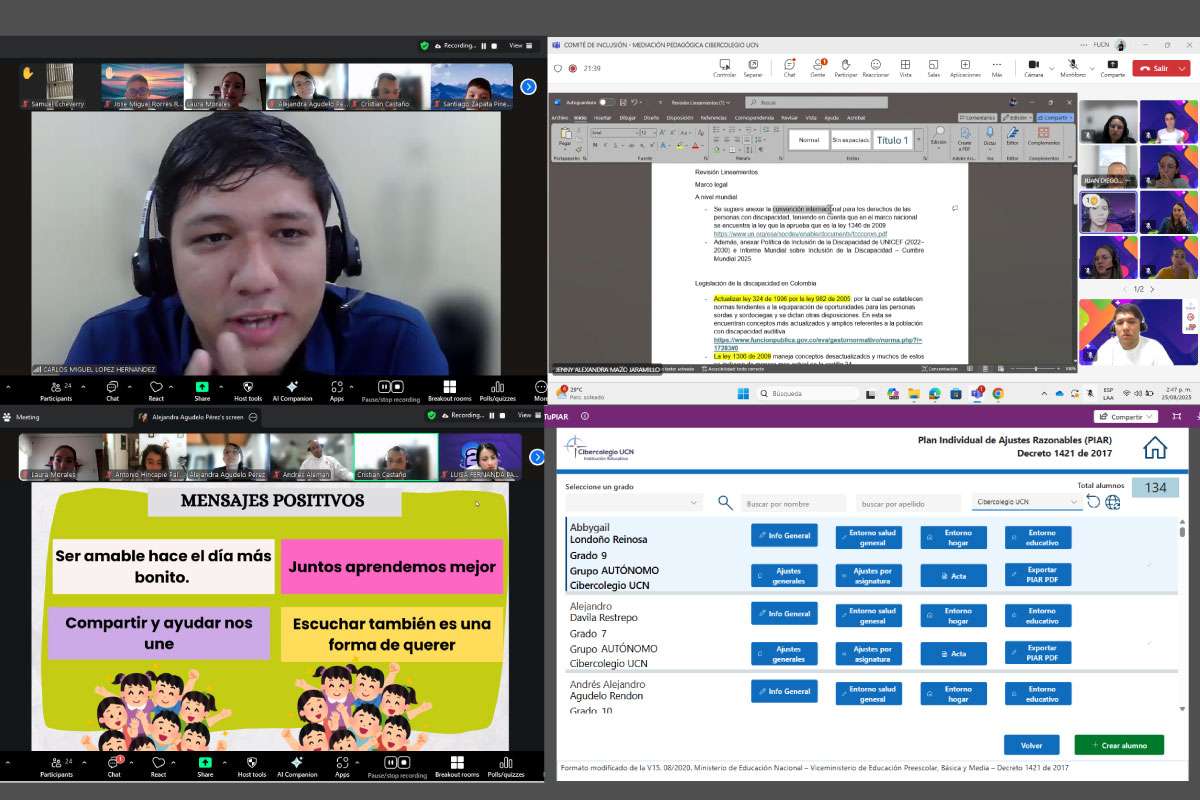The height and width of the screenshot is (800, 1200).
Task: Click the magnifier search icon in PIAR
Action: coord(725,503)
